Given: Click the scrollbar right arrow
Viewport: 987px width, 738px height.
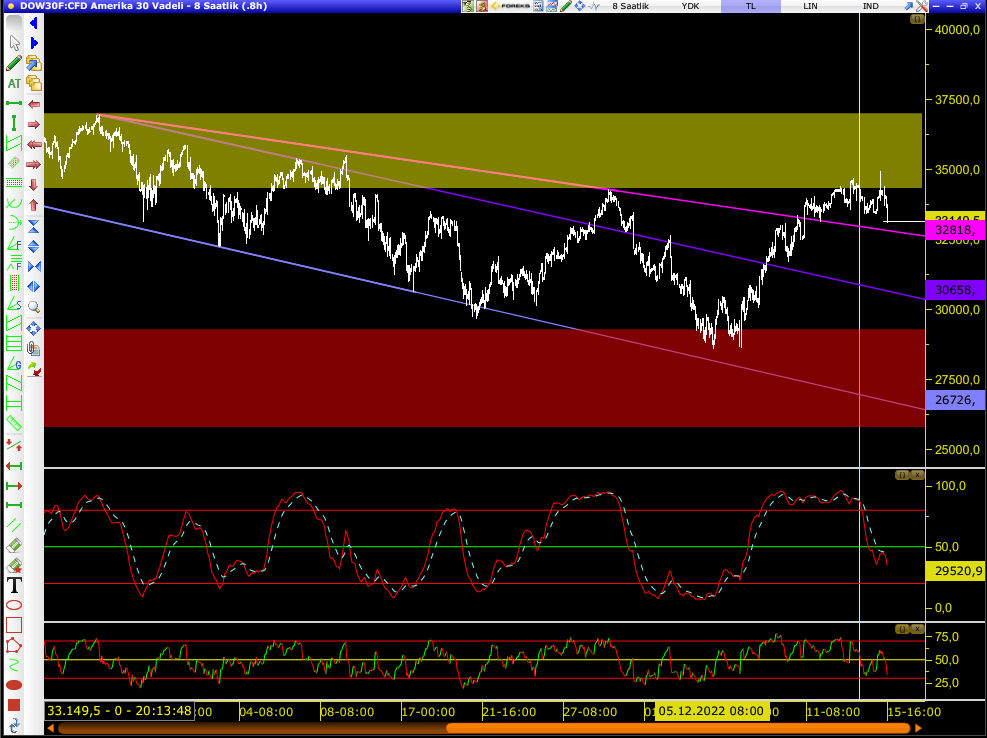Looking at the screenshot, I should (918, 729).
